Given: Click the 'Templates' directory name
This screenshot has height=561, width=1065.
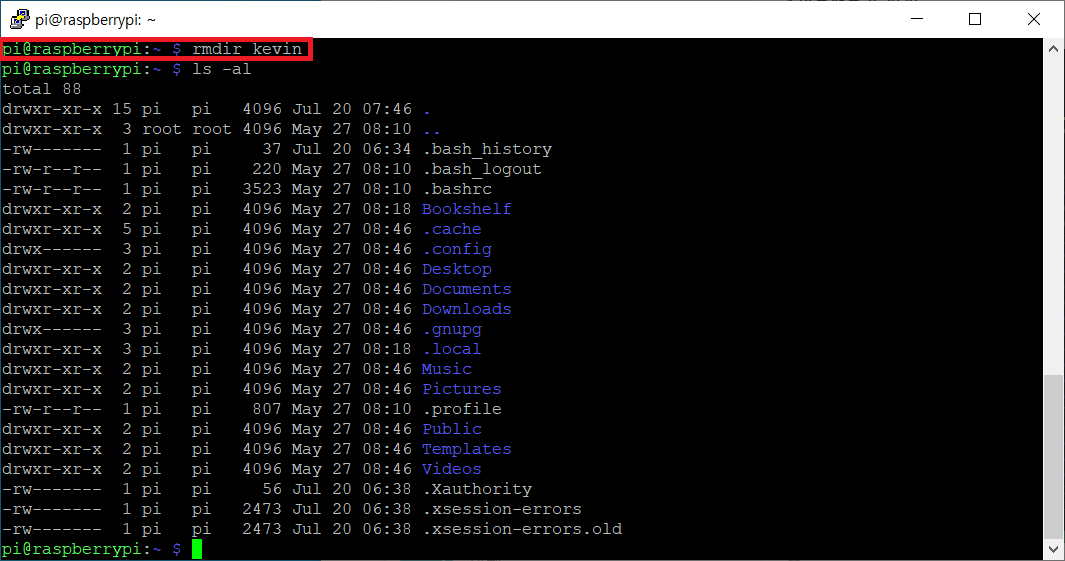Looking at the screenshot, I should pos(467,449).
